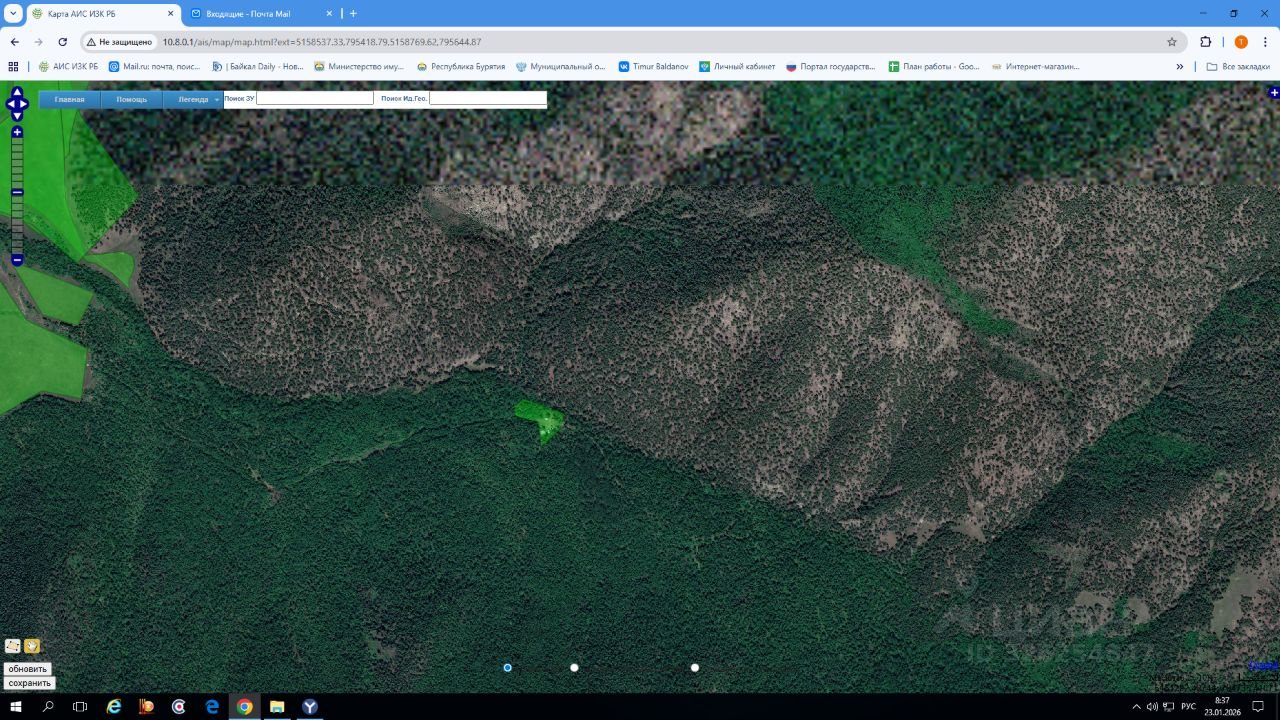Open the Министерство иму... bookmark
1280x720 pixels.
click(359, 67)
